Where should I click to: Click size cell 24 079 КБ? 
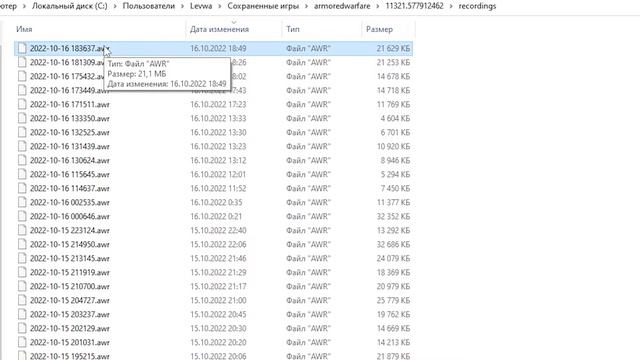(393, 258)
